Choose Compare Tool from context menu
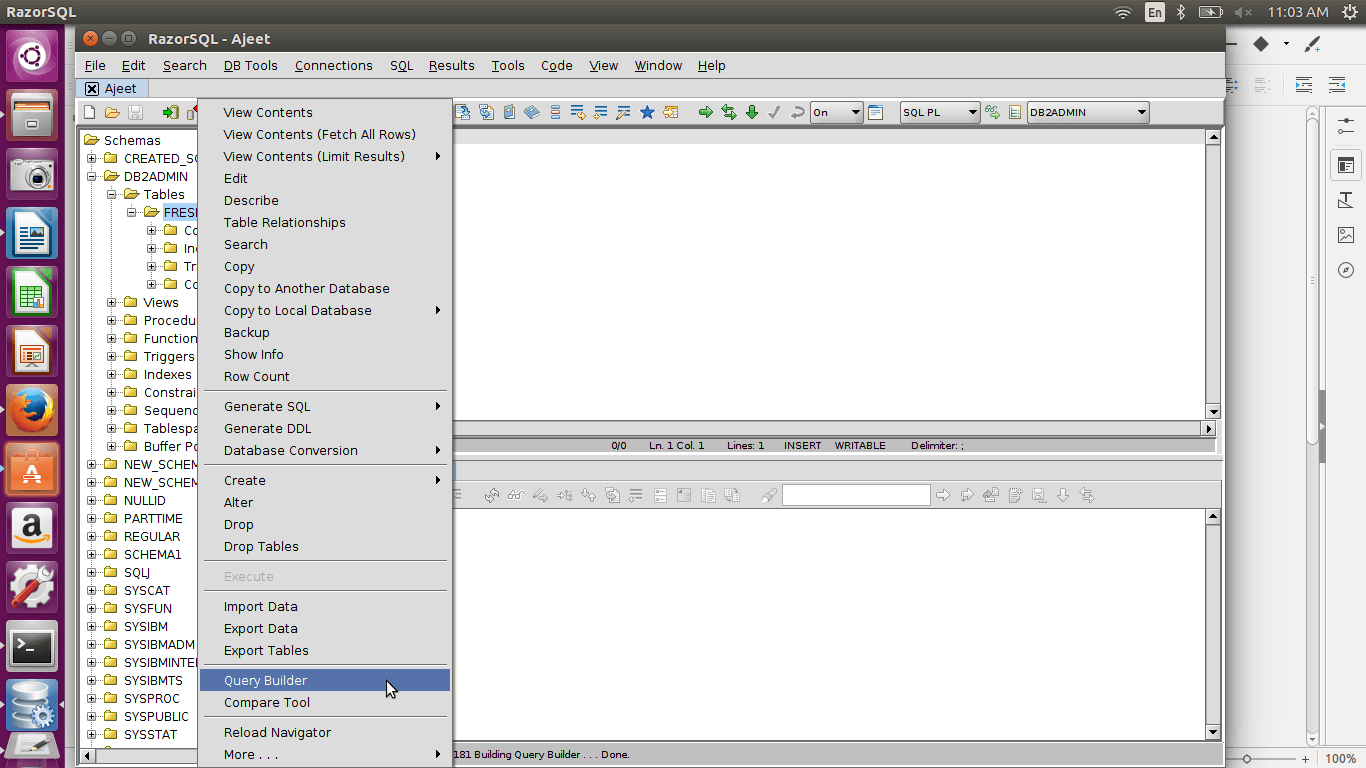The image size is (1366, 768). (325, 702)
